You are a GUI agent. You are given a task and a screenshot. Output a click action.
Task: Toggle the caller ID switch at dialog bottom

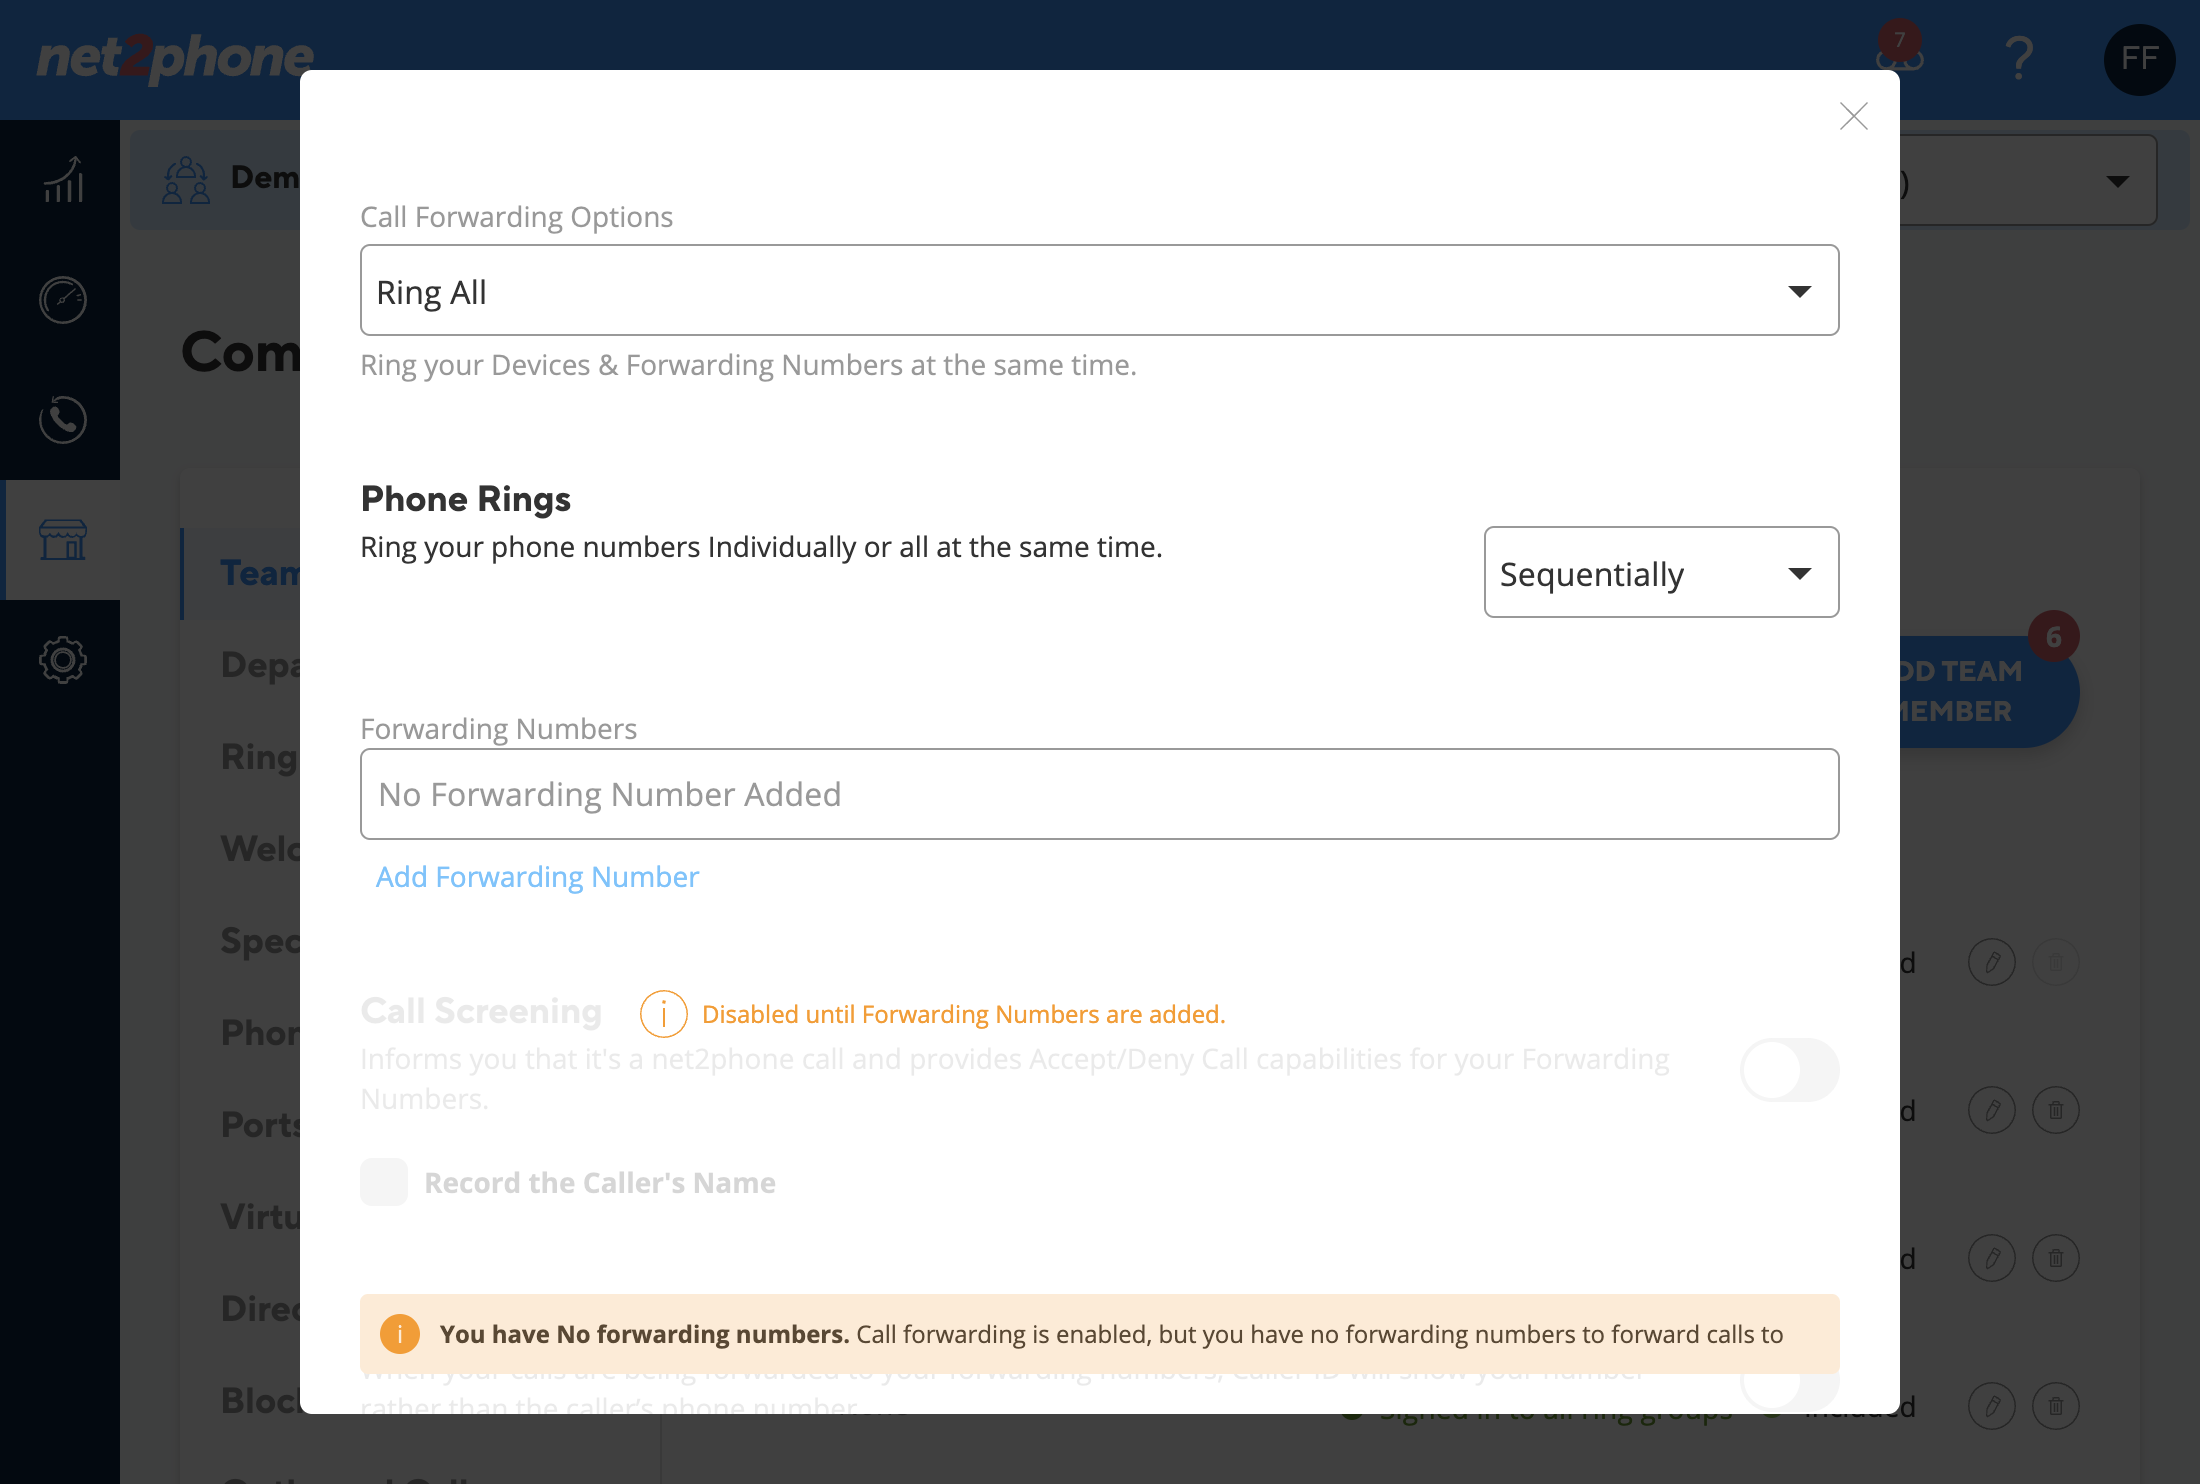[1789, 1390]
